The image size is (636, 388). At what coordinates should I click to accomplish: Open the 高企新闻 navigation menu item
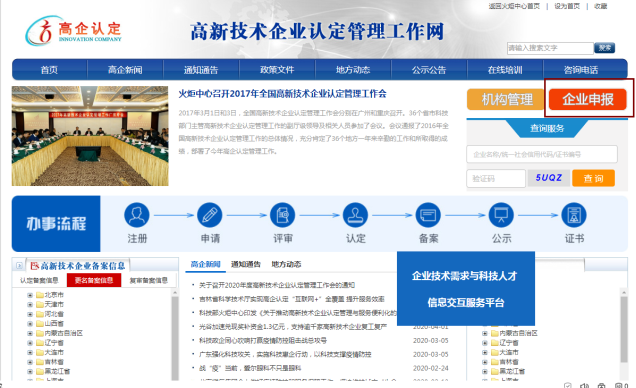point(125,70)
